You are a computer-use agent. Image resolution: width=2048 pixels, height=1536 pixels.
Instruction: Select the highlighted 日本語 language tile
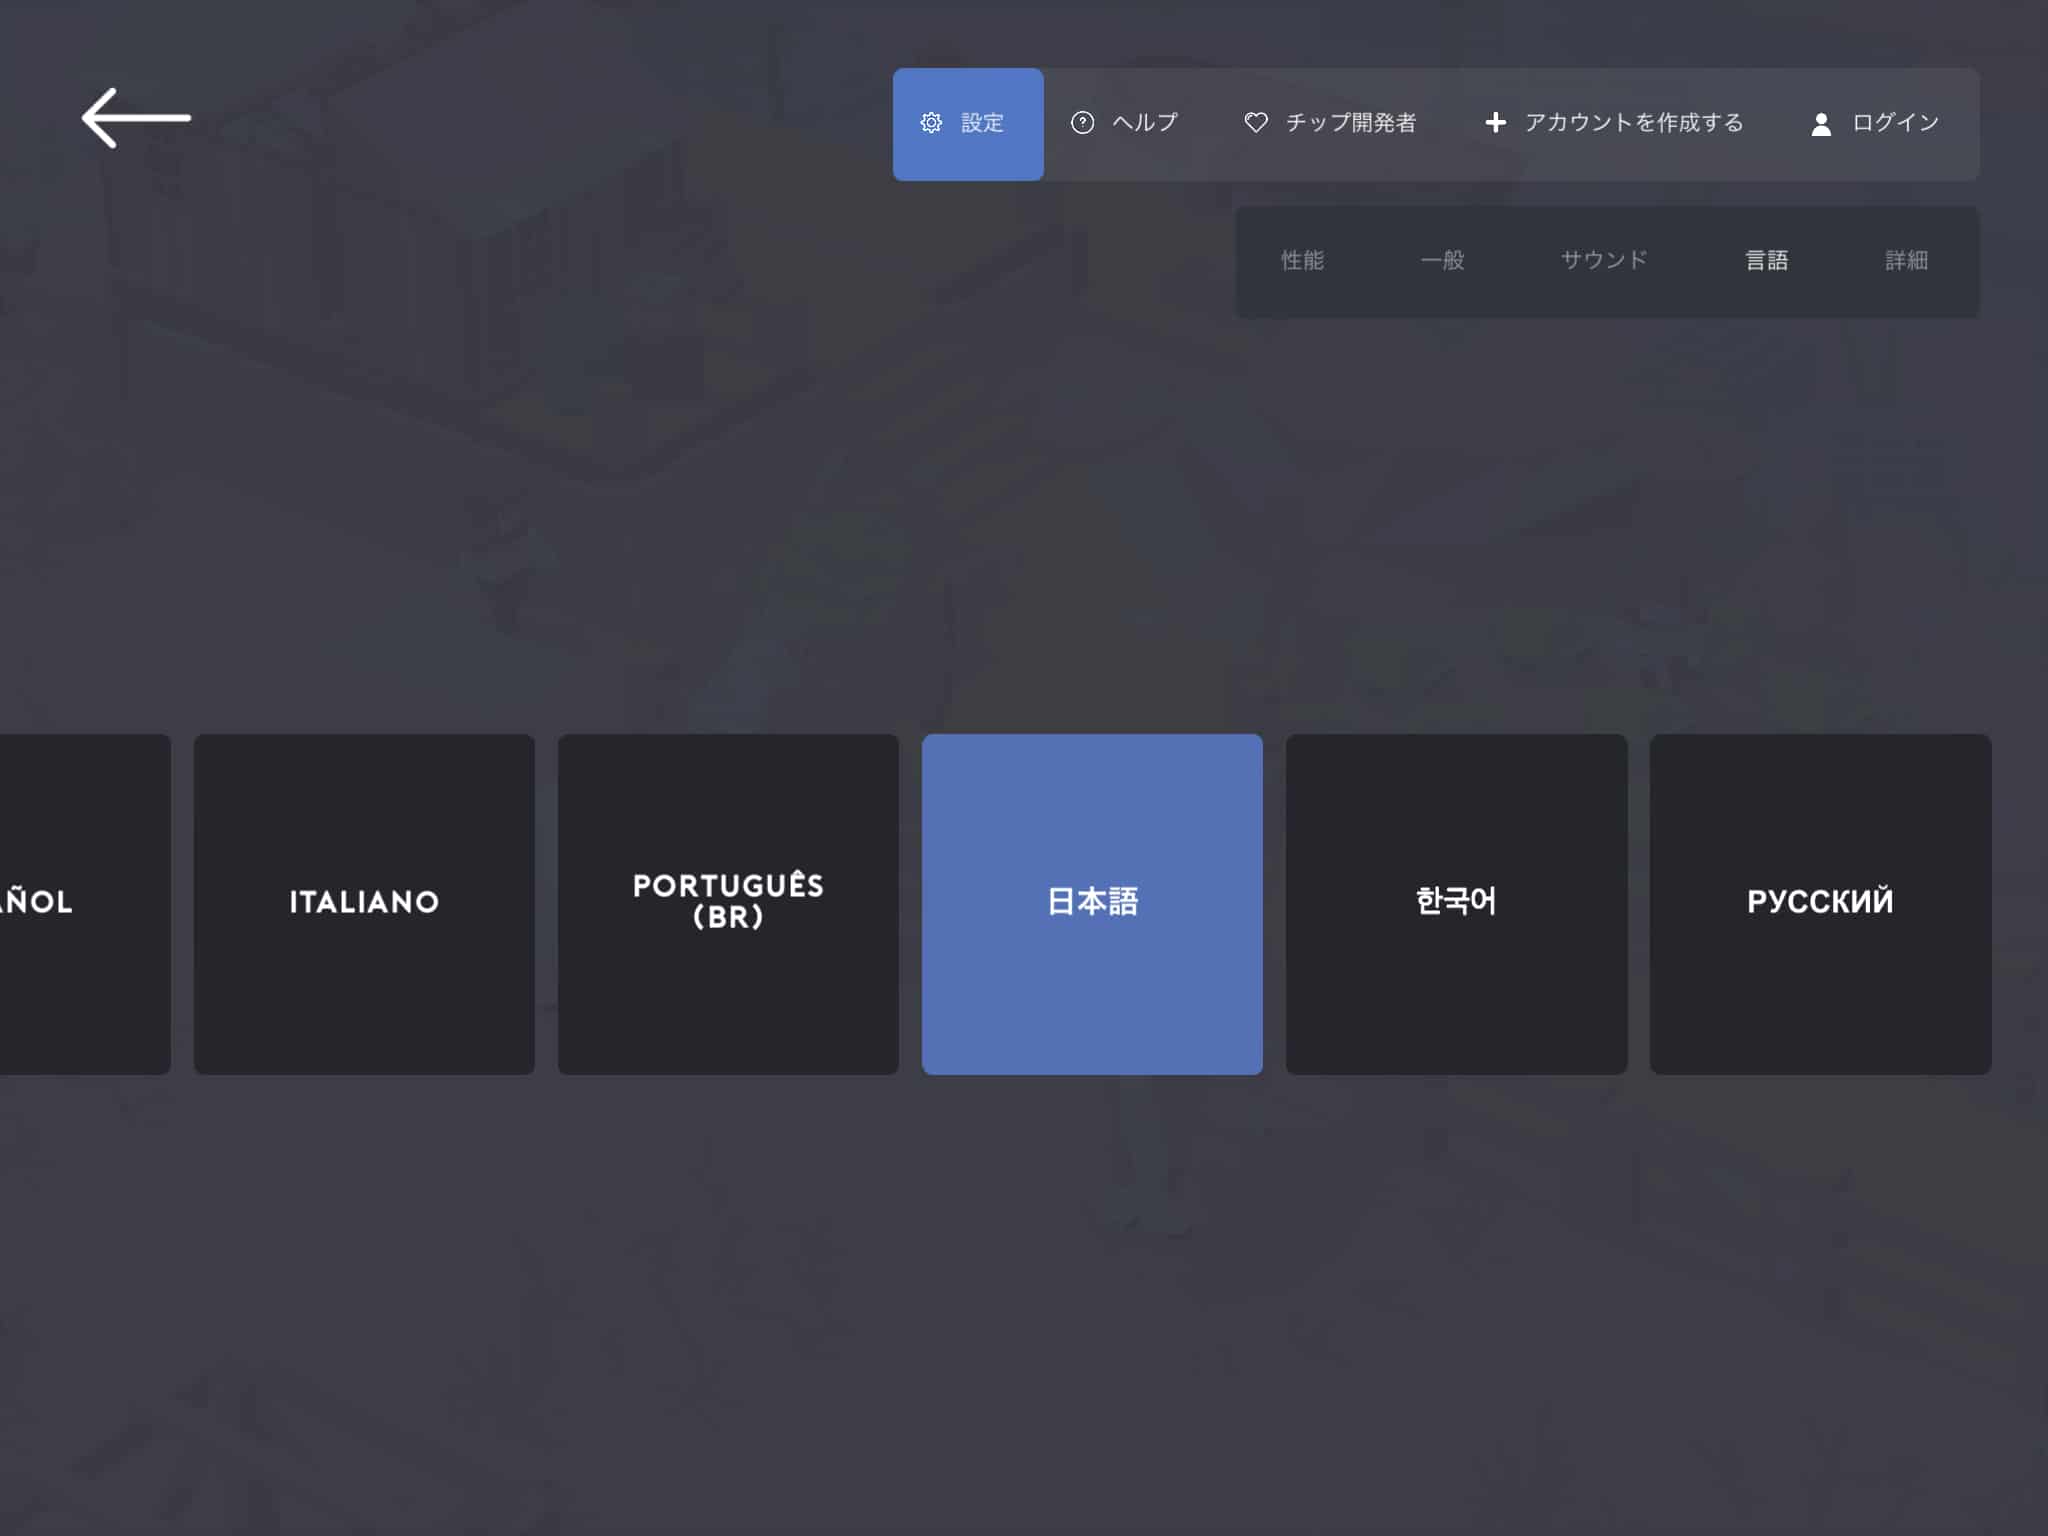pos(1093,902)
